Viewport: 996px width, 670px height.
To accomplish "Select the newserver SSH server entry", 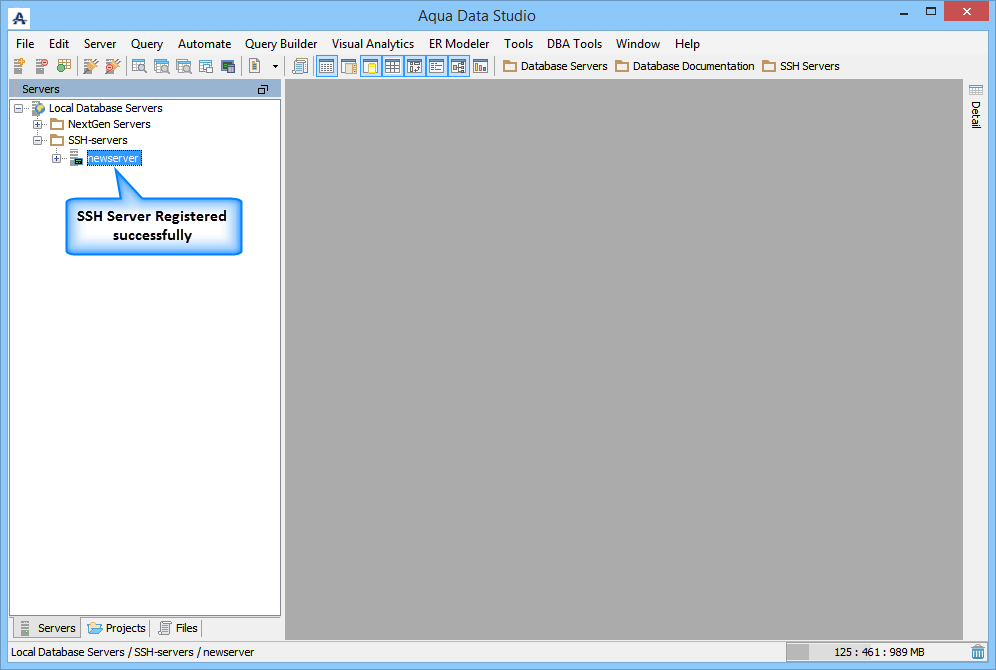I will (114, 158).
